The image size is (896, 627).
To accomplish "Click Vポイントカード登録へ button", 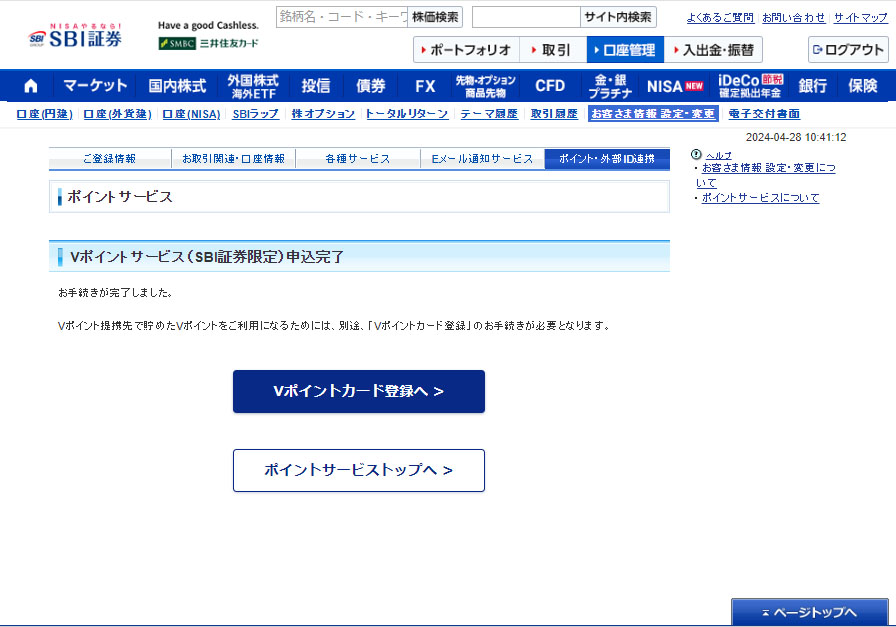I will 358,391.
